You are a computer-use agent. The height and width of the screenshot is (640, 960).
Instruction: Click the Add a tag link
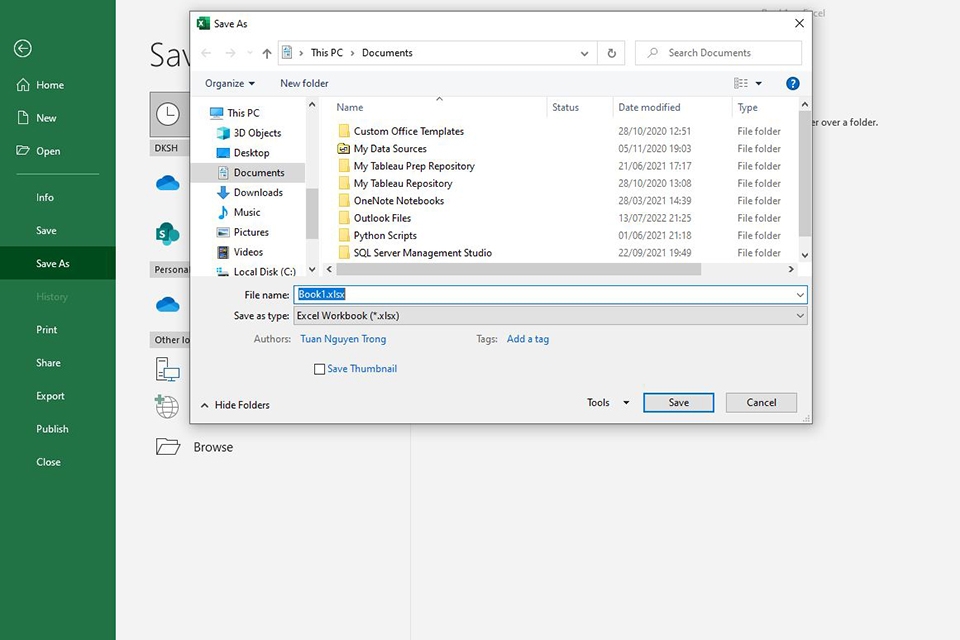point(527,339)
